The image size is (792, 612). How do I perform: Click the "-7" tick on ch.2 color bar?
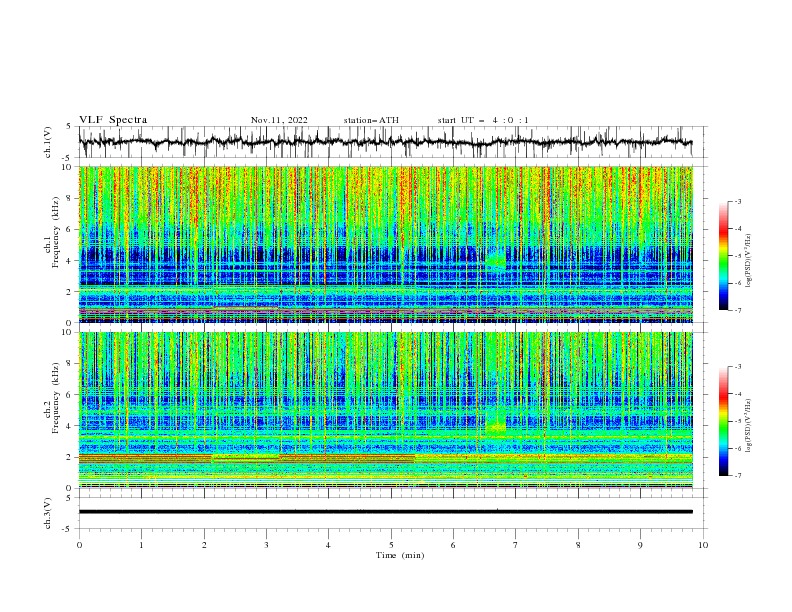tap(737, 475)
